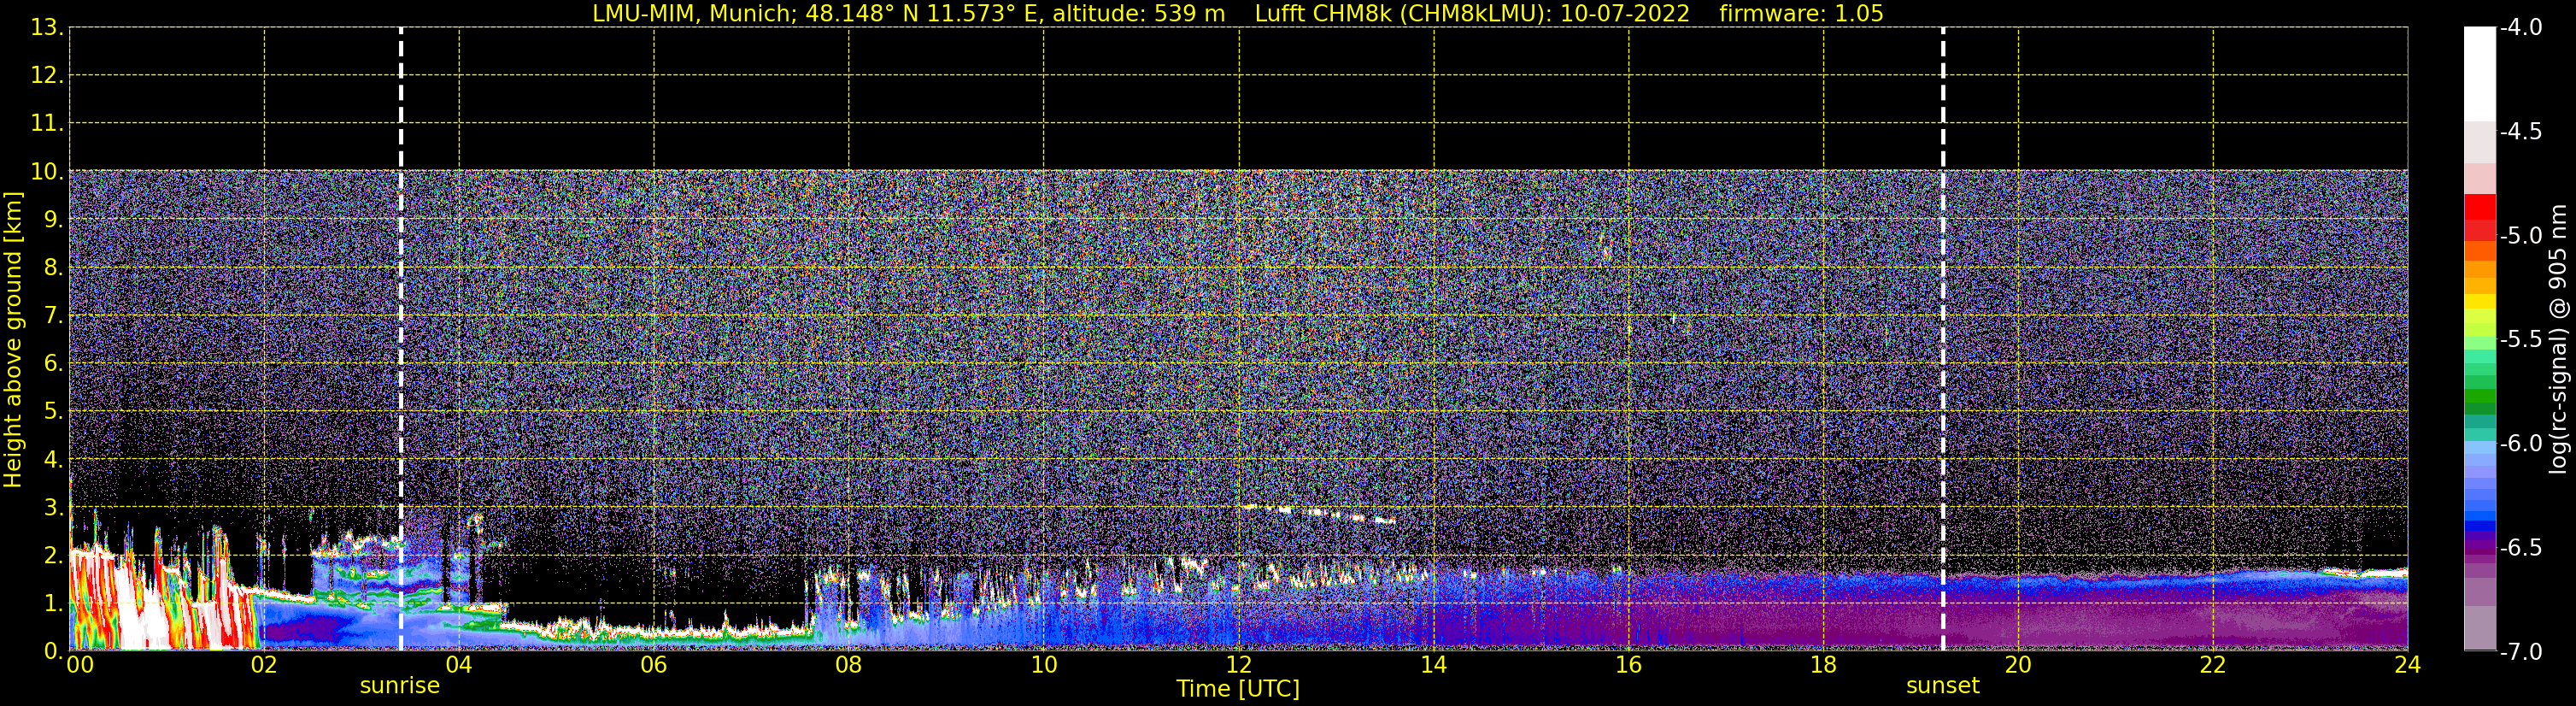Click the green segment of the colorbar
Image resolution: width=2576 pixels, height=706 pixels.
click(2480, 395)
